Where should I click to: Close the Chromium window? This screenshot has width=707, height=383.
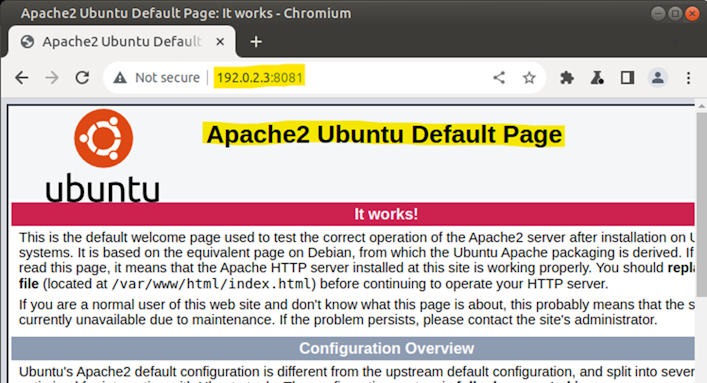692,14
